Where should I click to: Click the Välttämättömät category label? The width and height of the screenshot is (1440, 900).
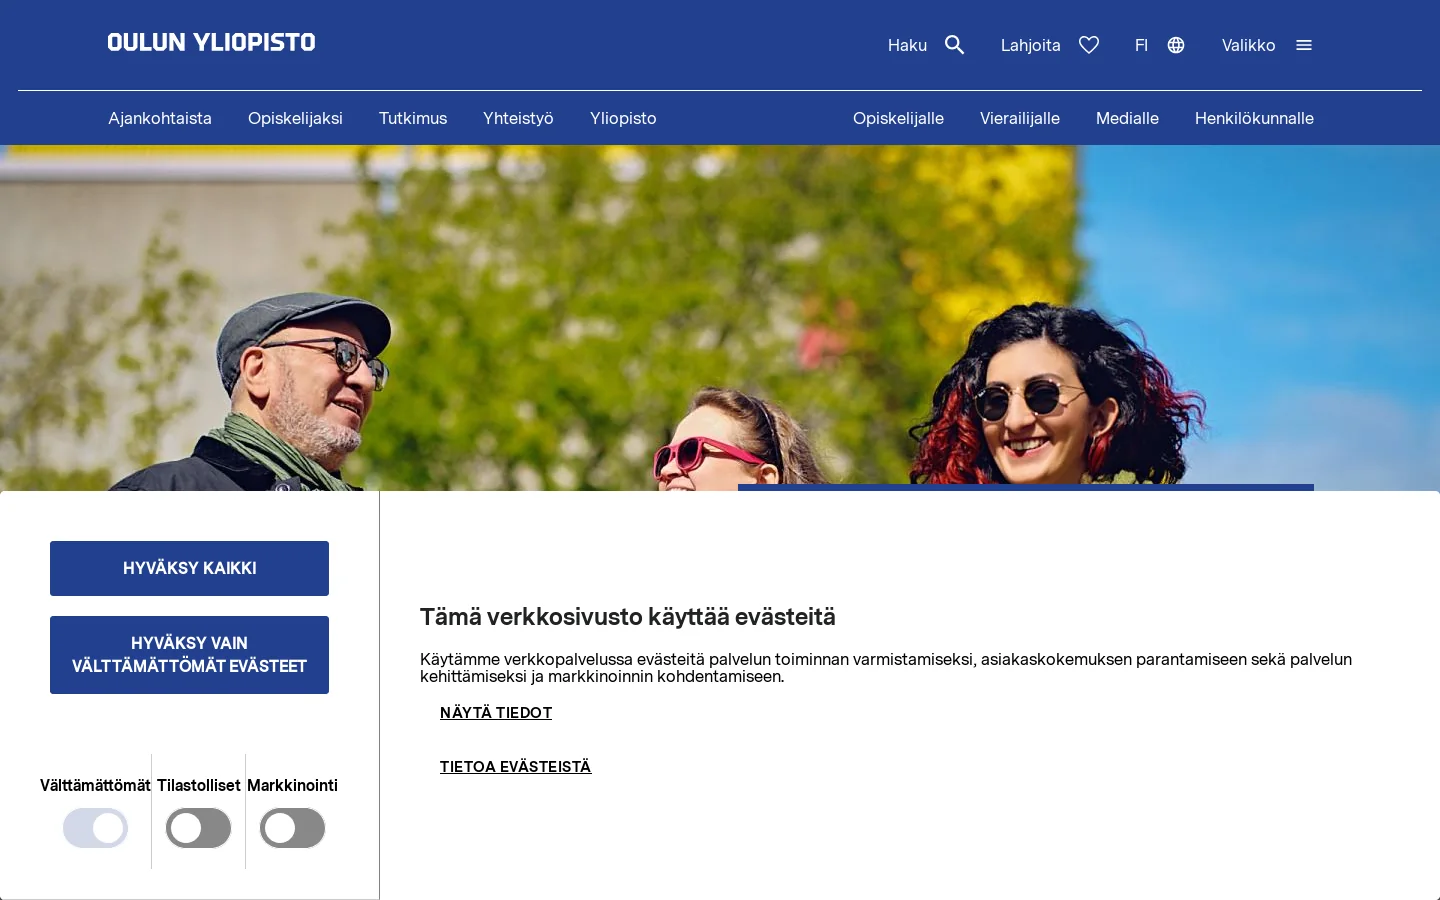[x=95, y=786]
